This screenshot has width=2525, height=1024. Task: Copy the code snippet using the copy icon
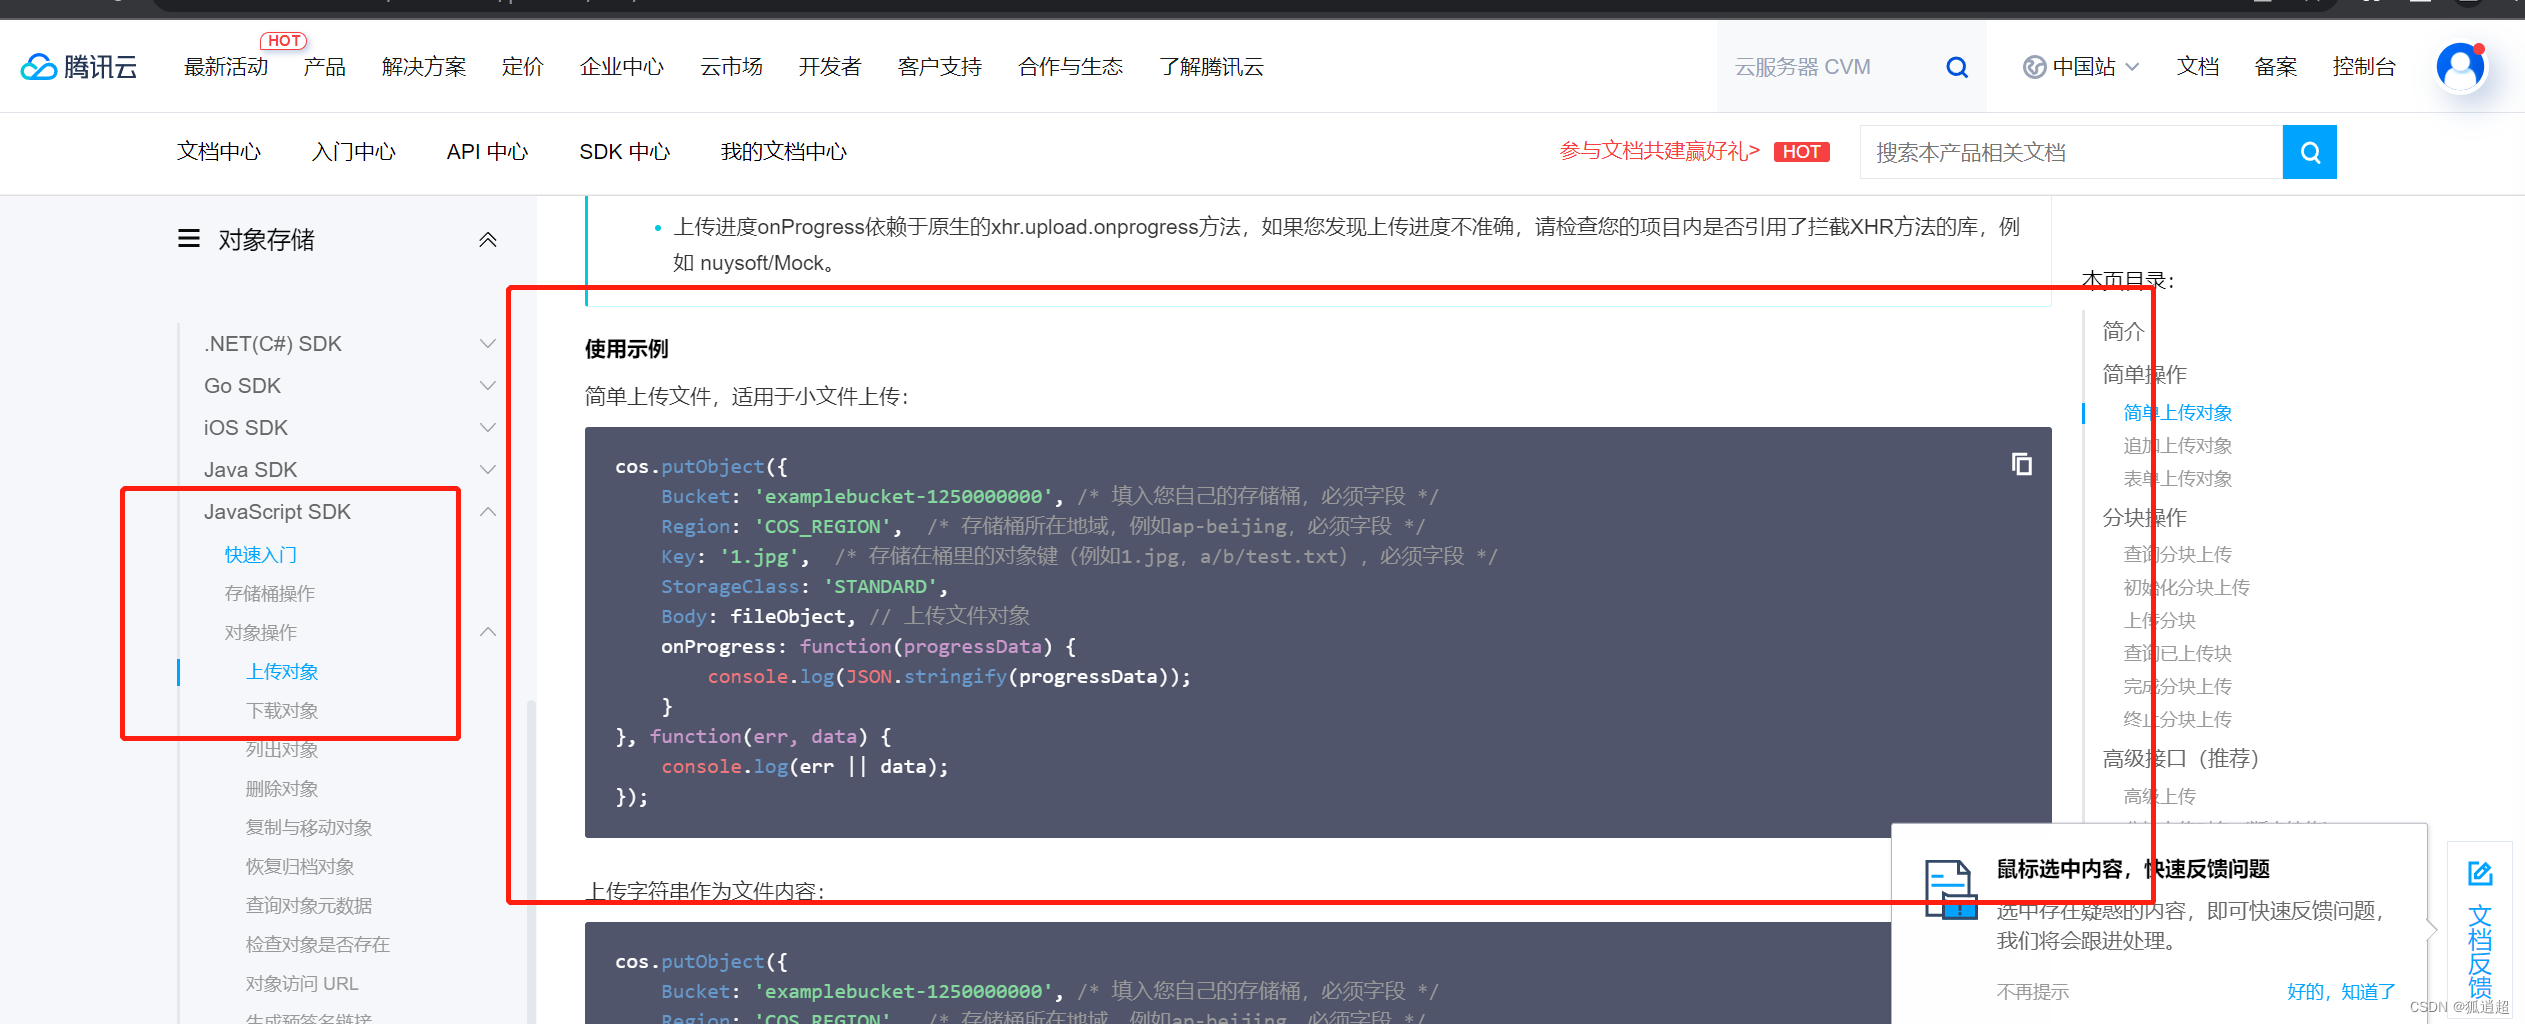pos(2021,463)
